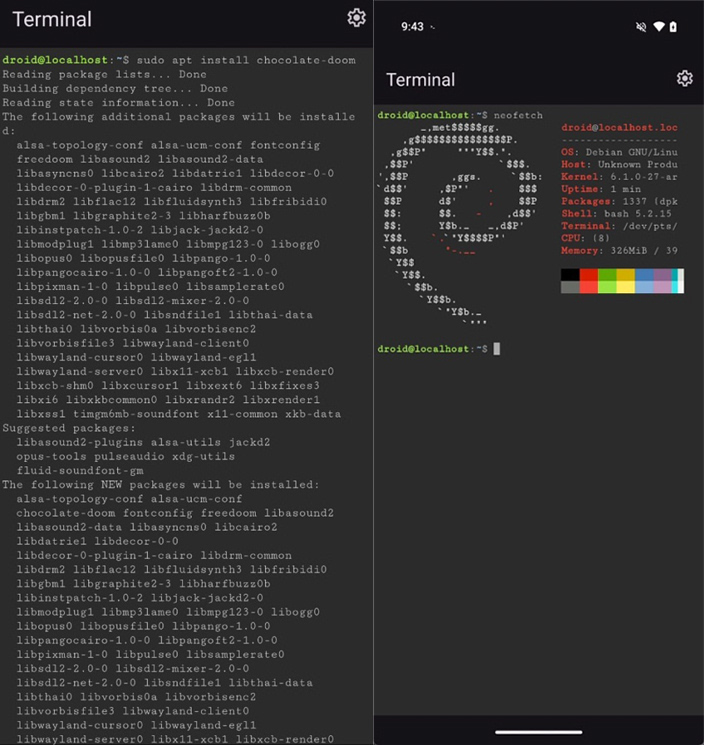The image size is (704, 745).
Task: Click 'Building dependency tree... Done' line
Action: click(115, 88)
